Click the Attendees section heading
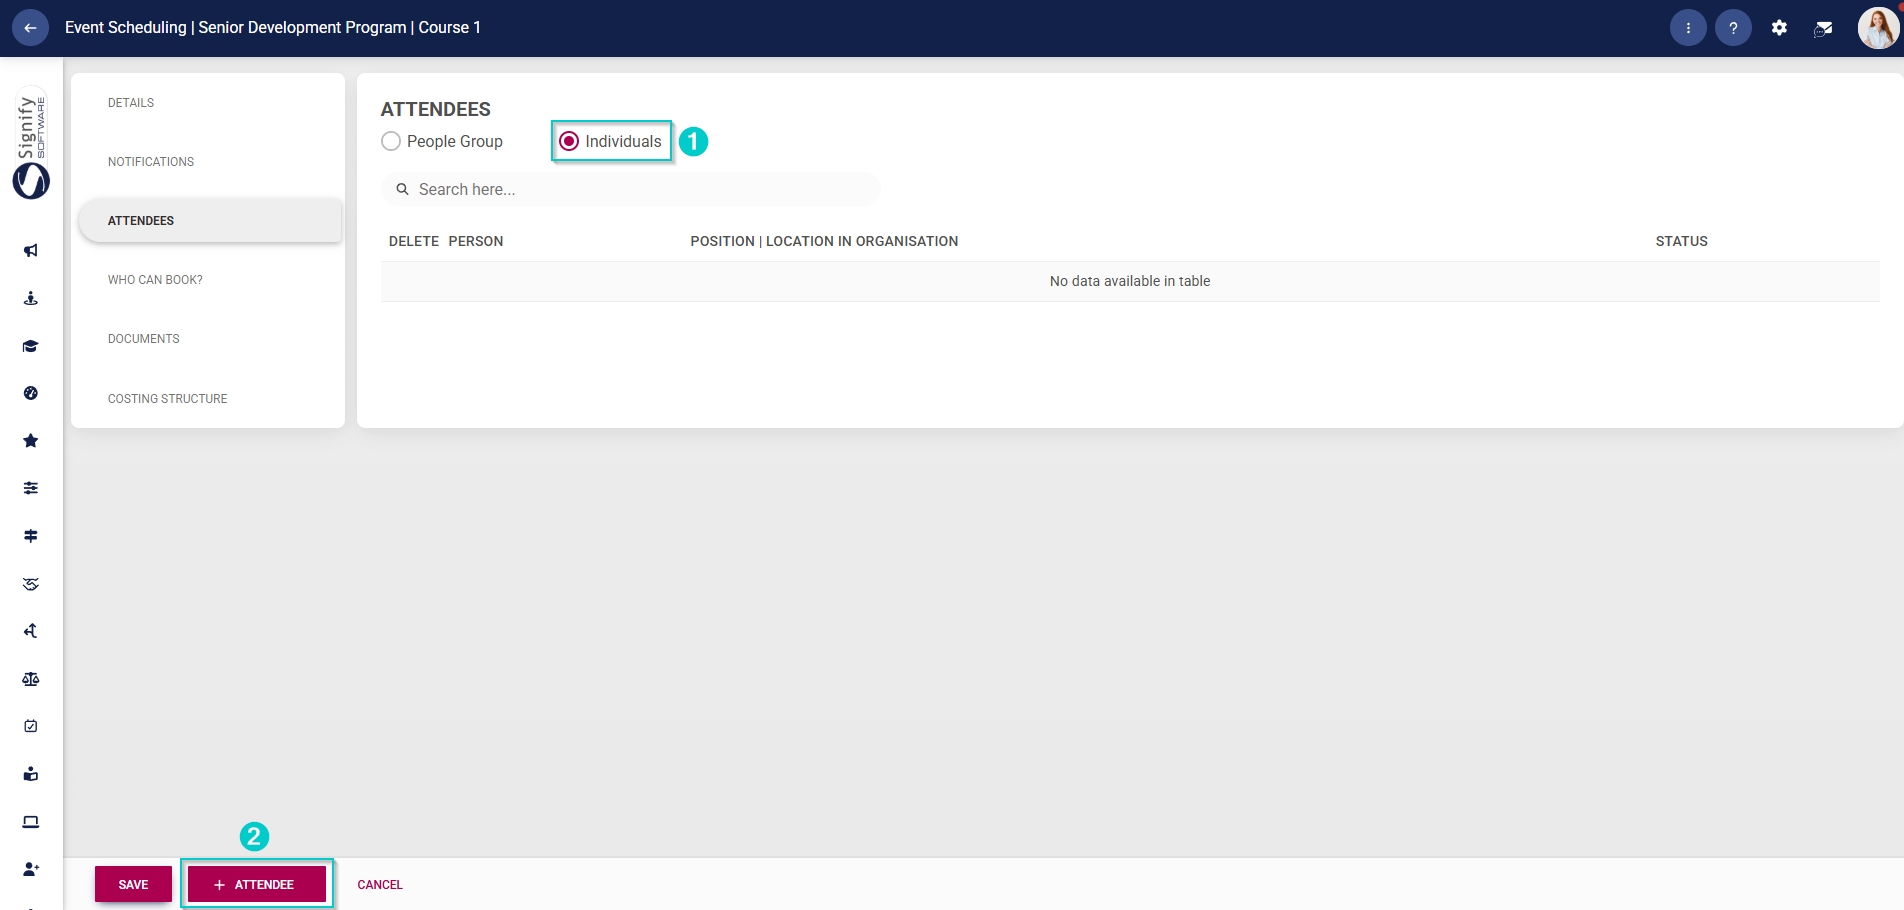This screenshot has width=1904, height=910. pos(436,109)
